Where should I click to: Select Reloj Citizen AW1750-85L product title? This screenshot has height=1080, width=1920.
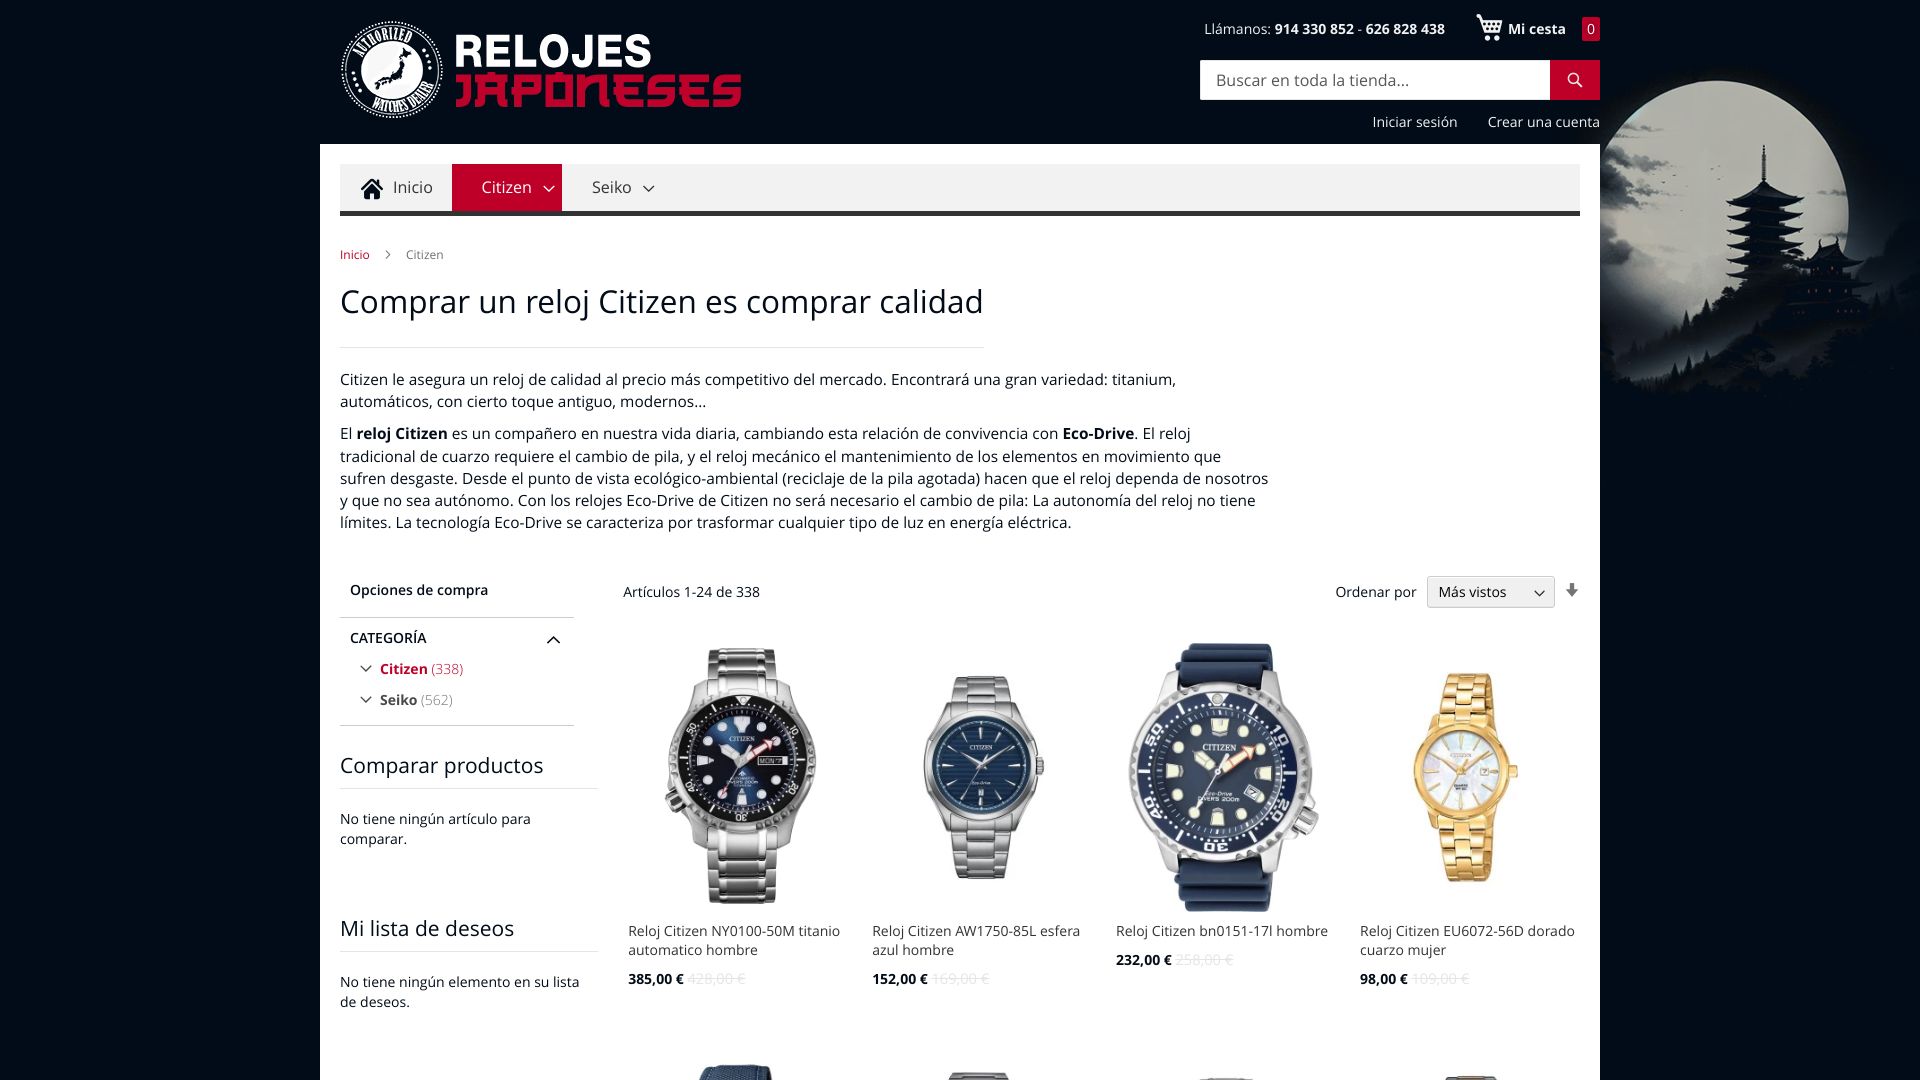tap(976, 940)
